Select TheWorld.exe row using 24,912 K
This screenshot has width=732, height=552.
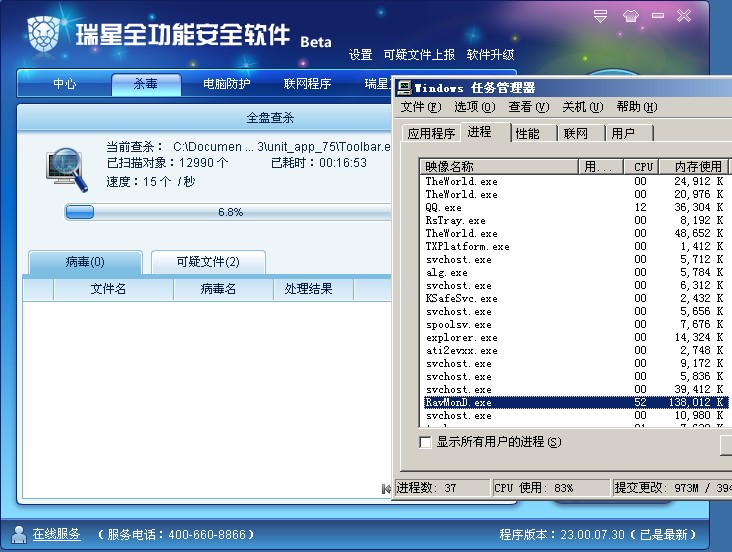pyautogui.click(x=574, y=181)
